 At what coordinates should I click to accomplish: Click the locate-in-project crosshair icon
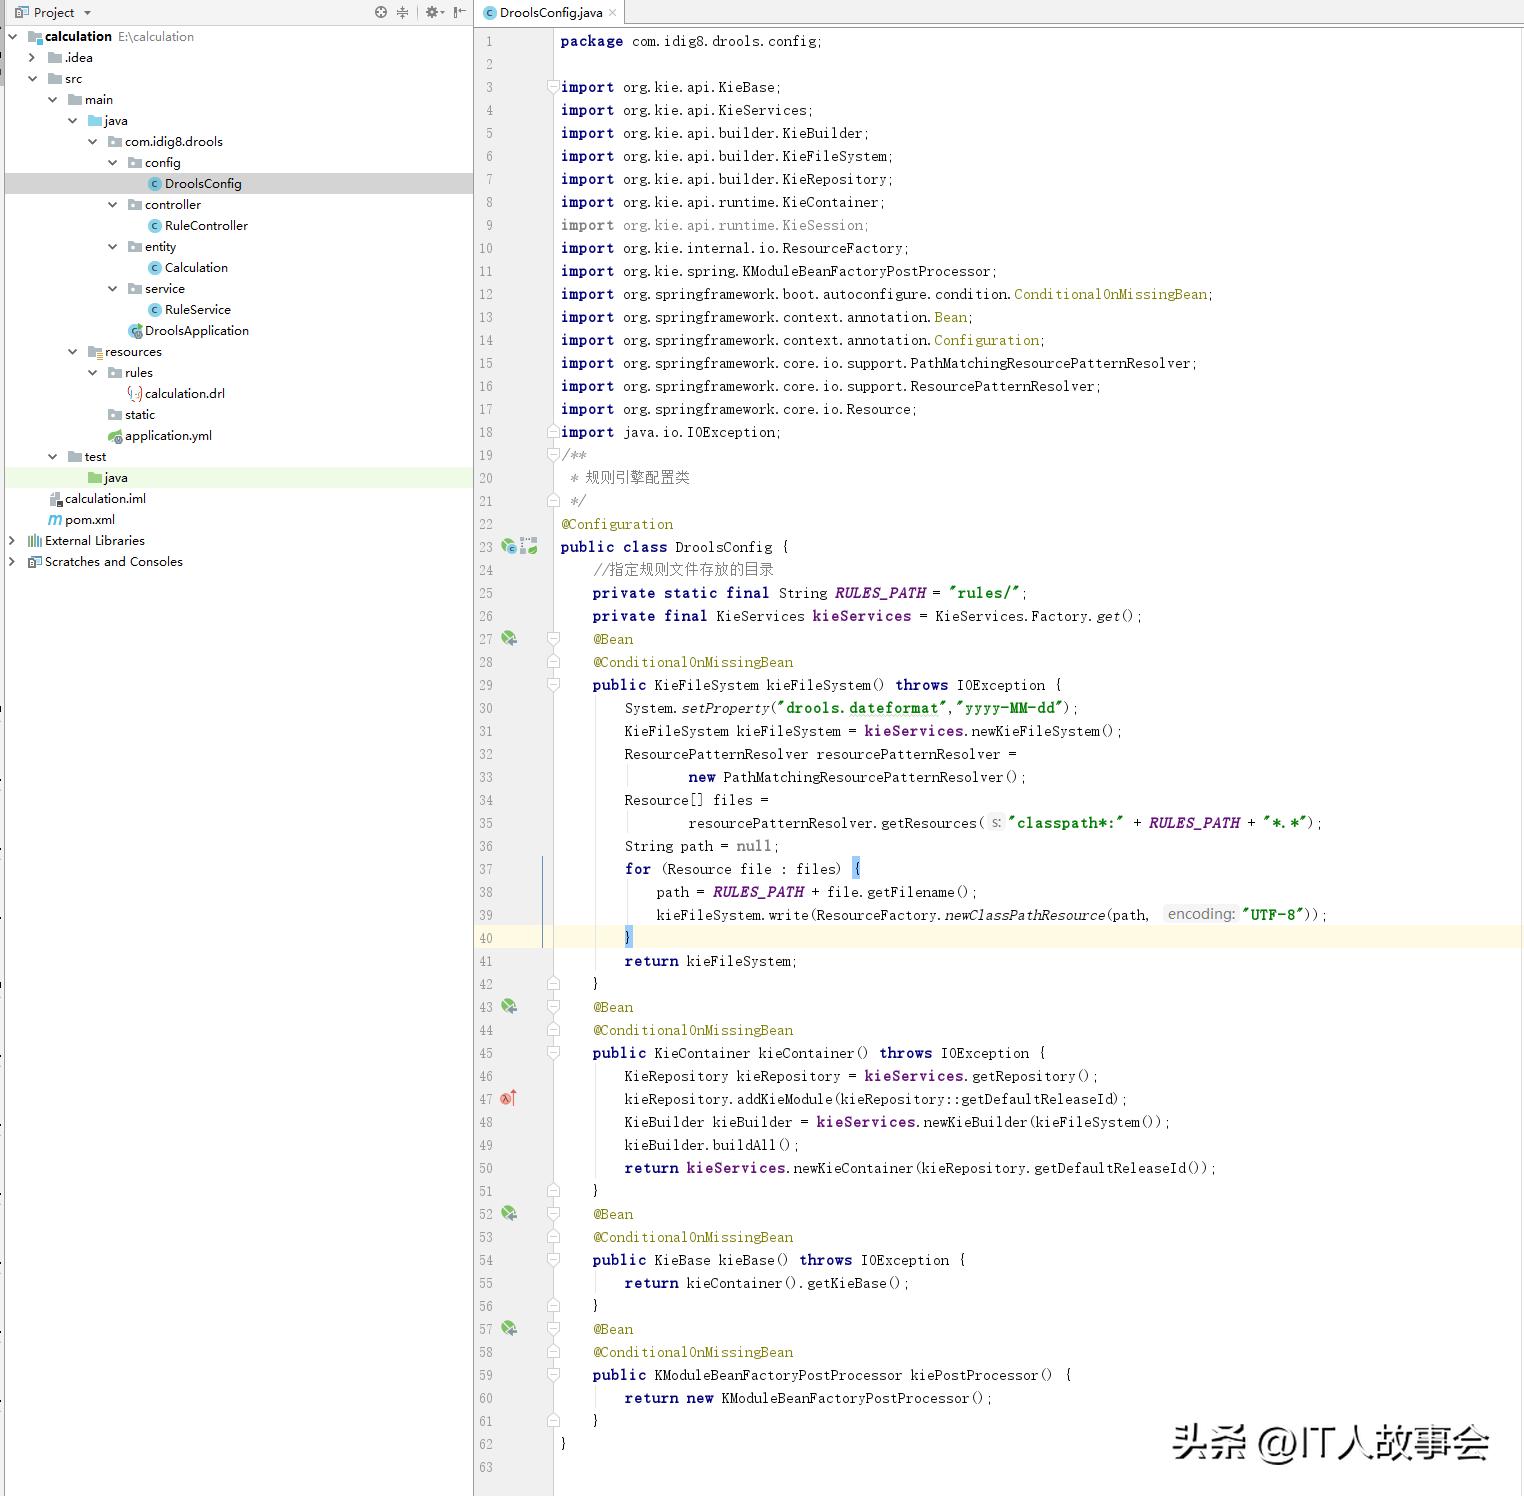381,12
